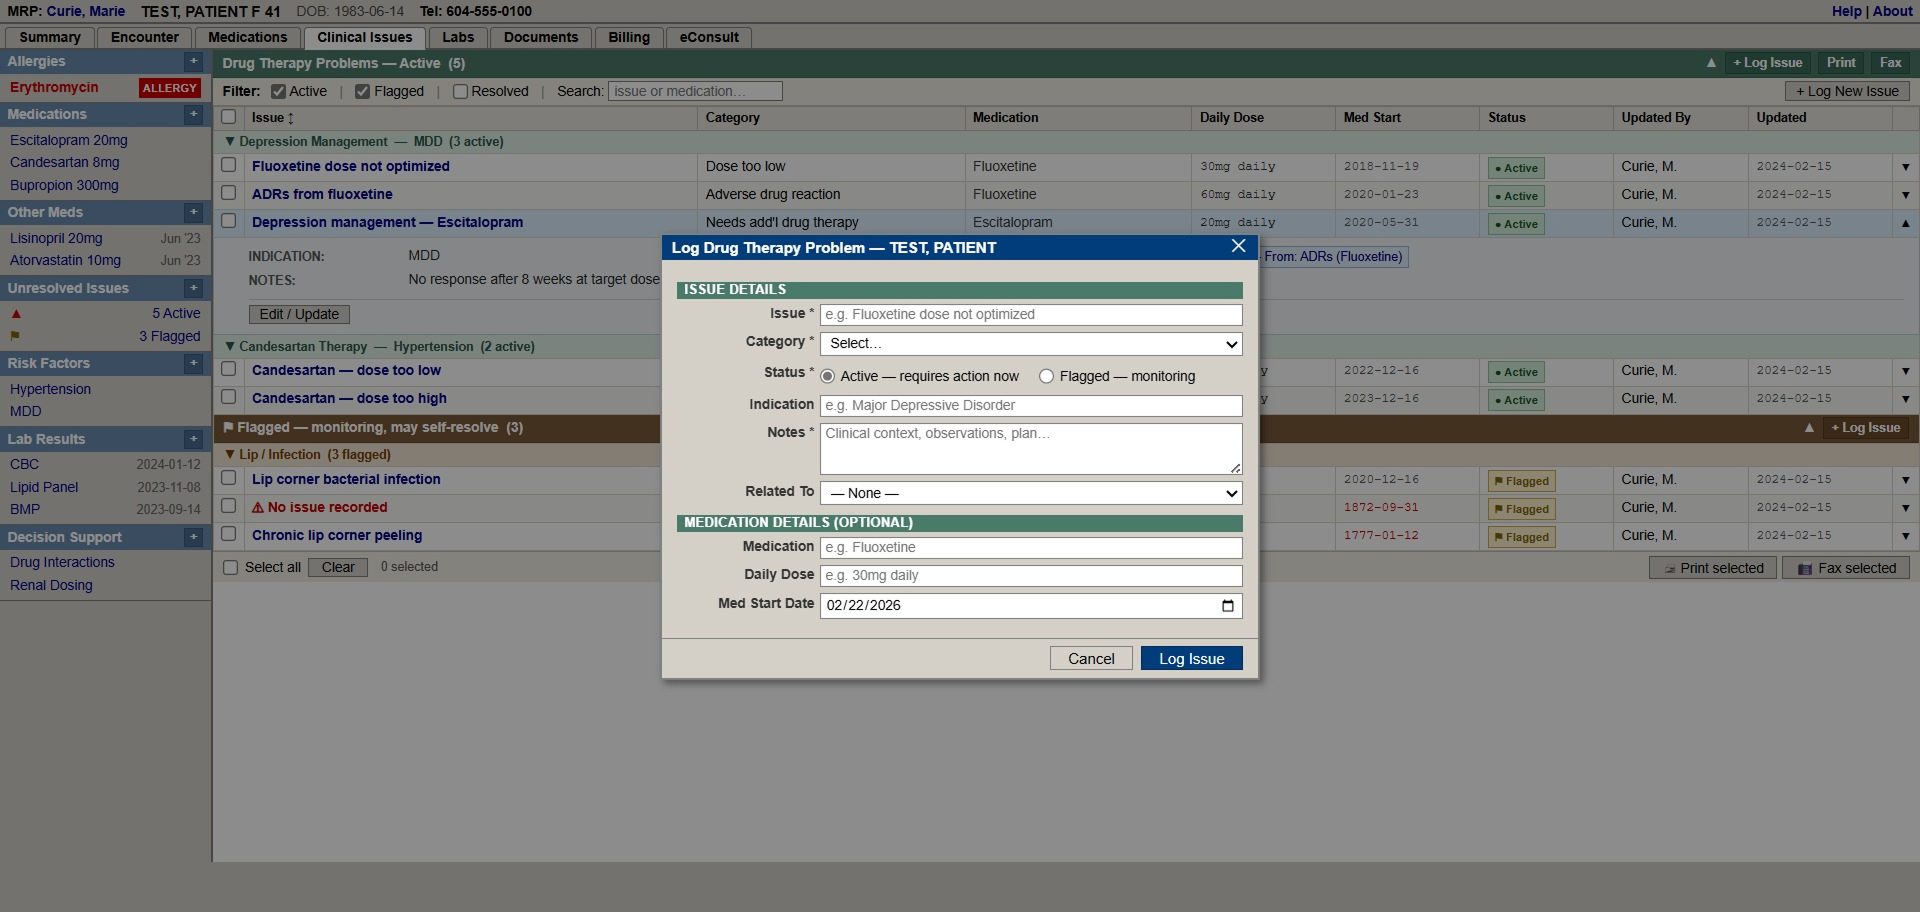
Task: Cancel the drug therapy problem dialog
Action: click(x=1090, y=659)
